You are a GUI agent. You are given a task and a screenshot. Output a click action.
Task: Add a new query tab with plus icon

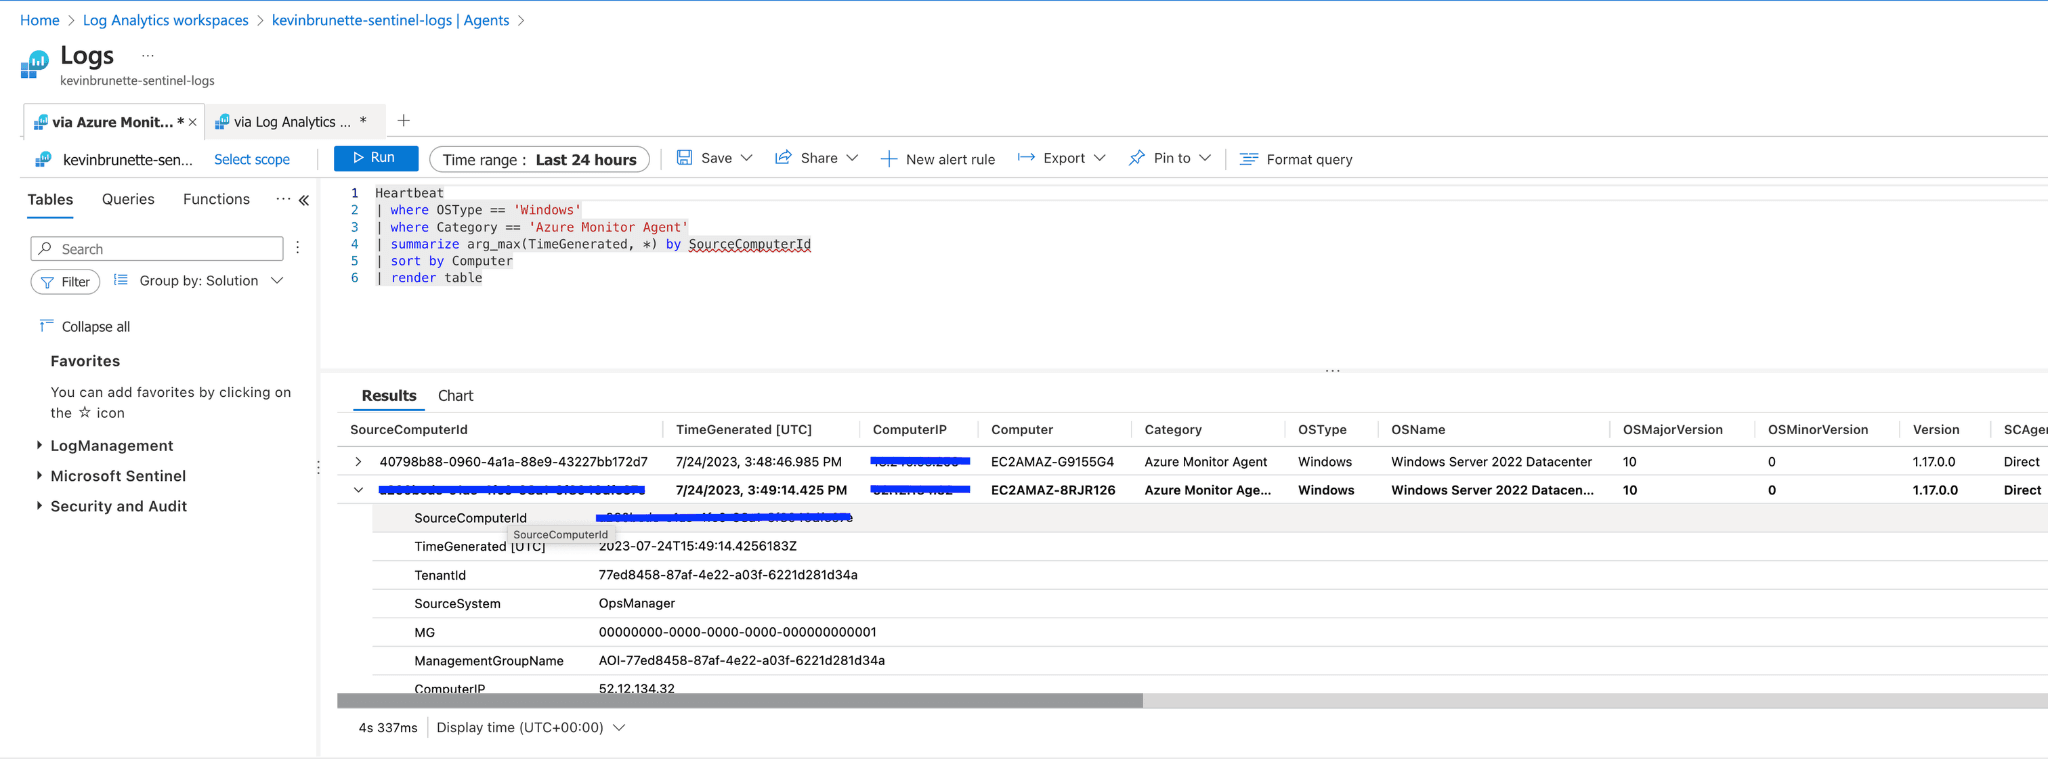coord(404,121)
